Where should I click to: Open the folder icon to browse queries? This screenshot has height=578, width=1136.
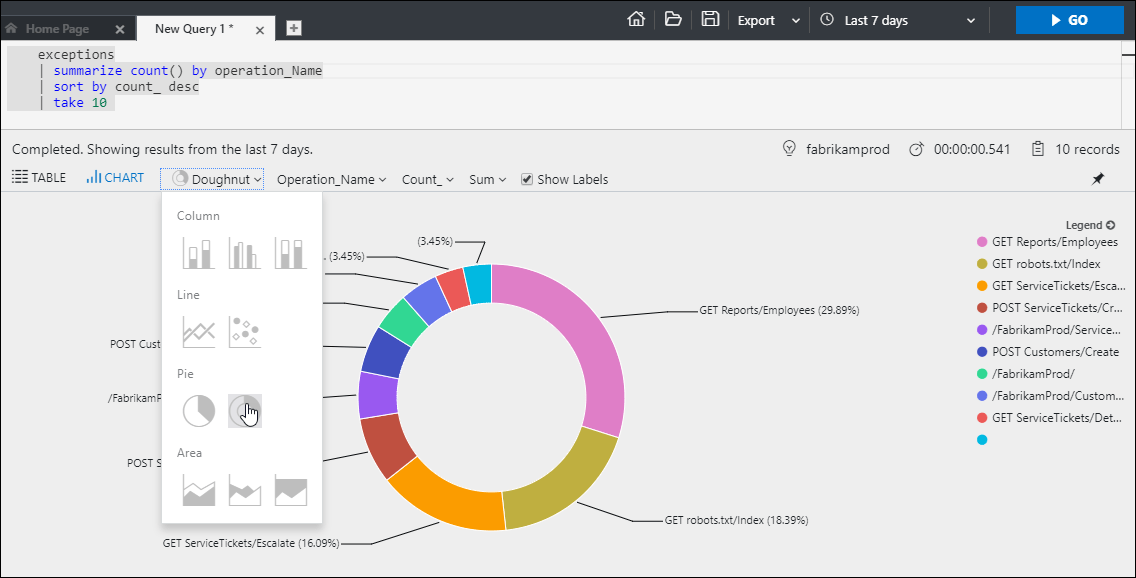[673, 18]
